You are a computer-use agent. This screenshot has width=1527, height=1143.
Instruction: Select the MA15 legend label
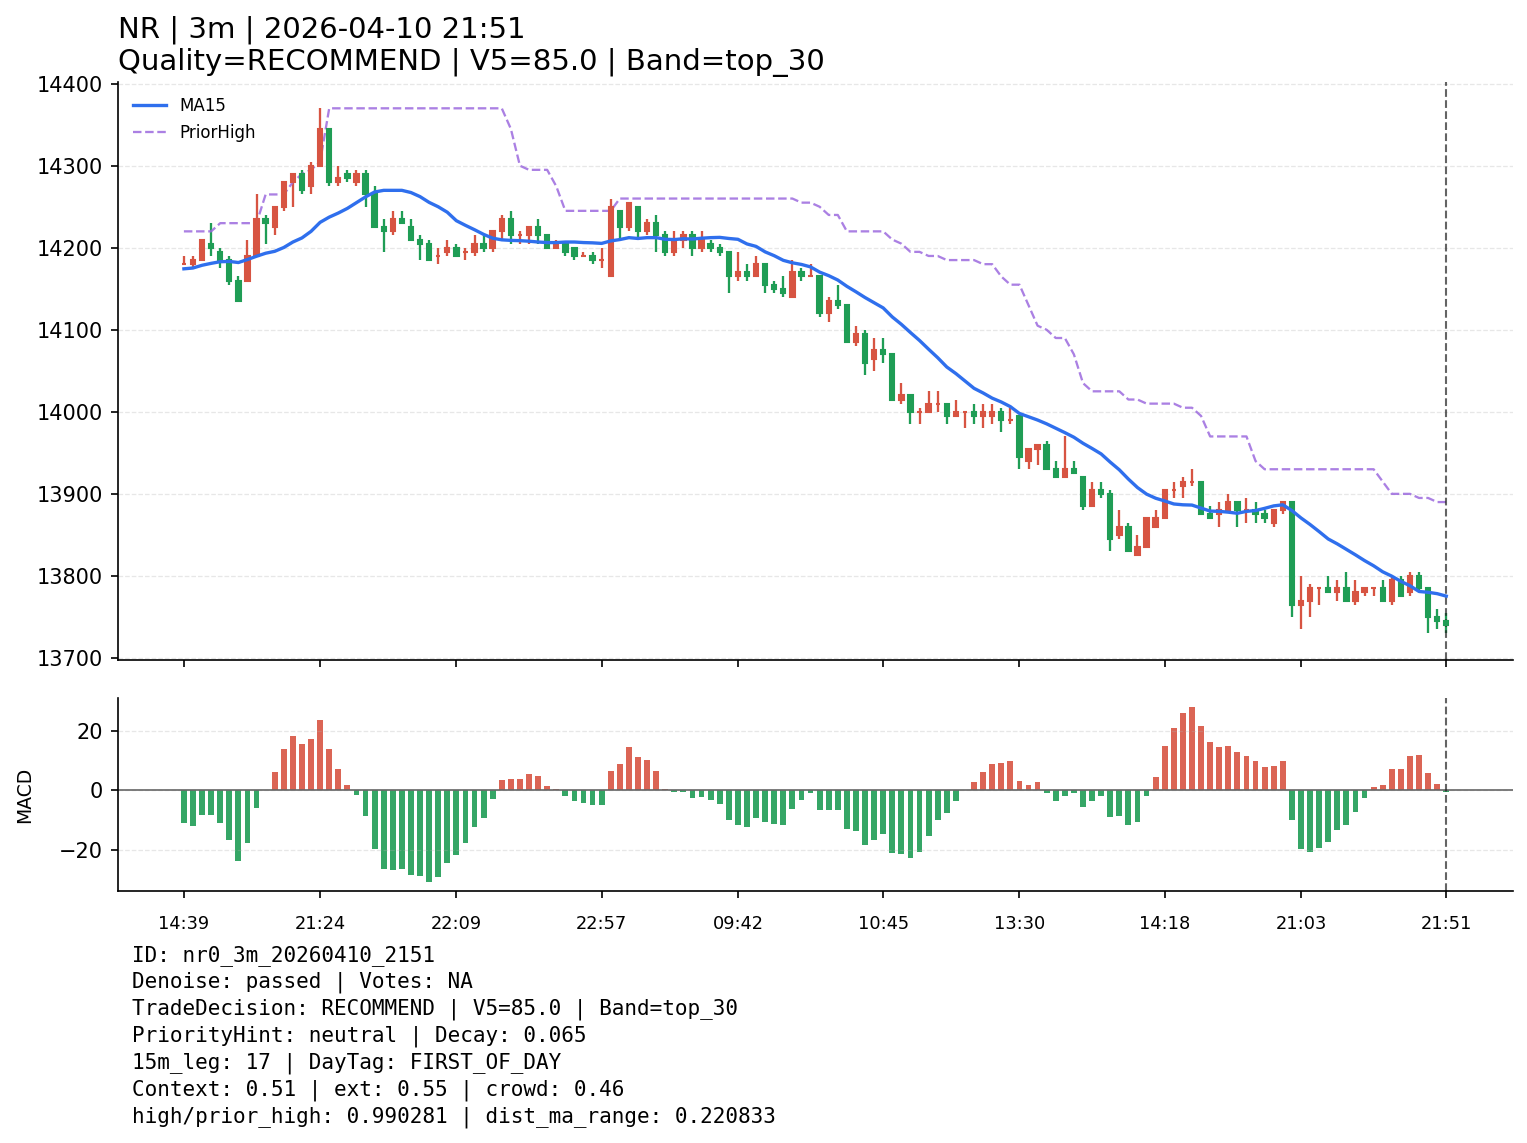[202, 105]
